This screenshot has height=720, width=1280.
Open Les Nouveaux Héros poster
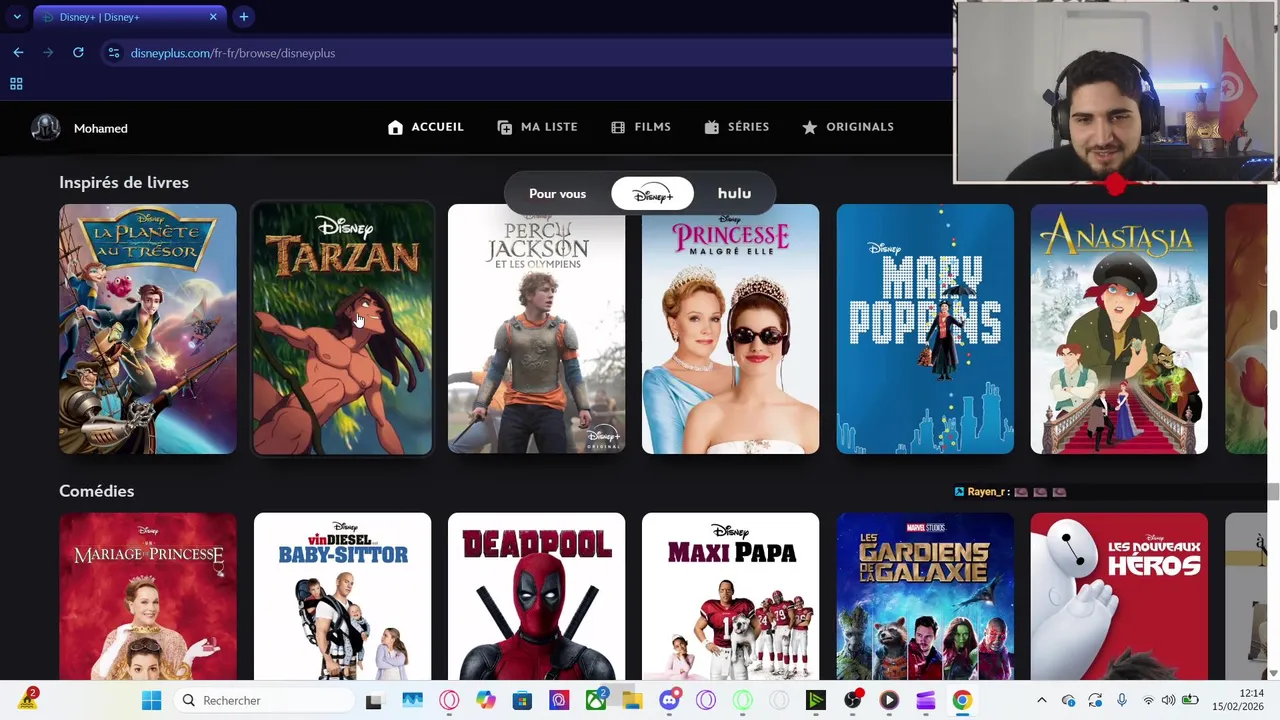tap(1119, 597)
